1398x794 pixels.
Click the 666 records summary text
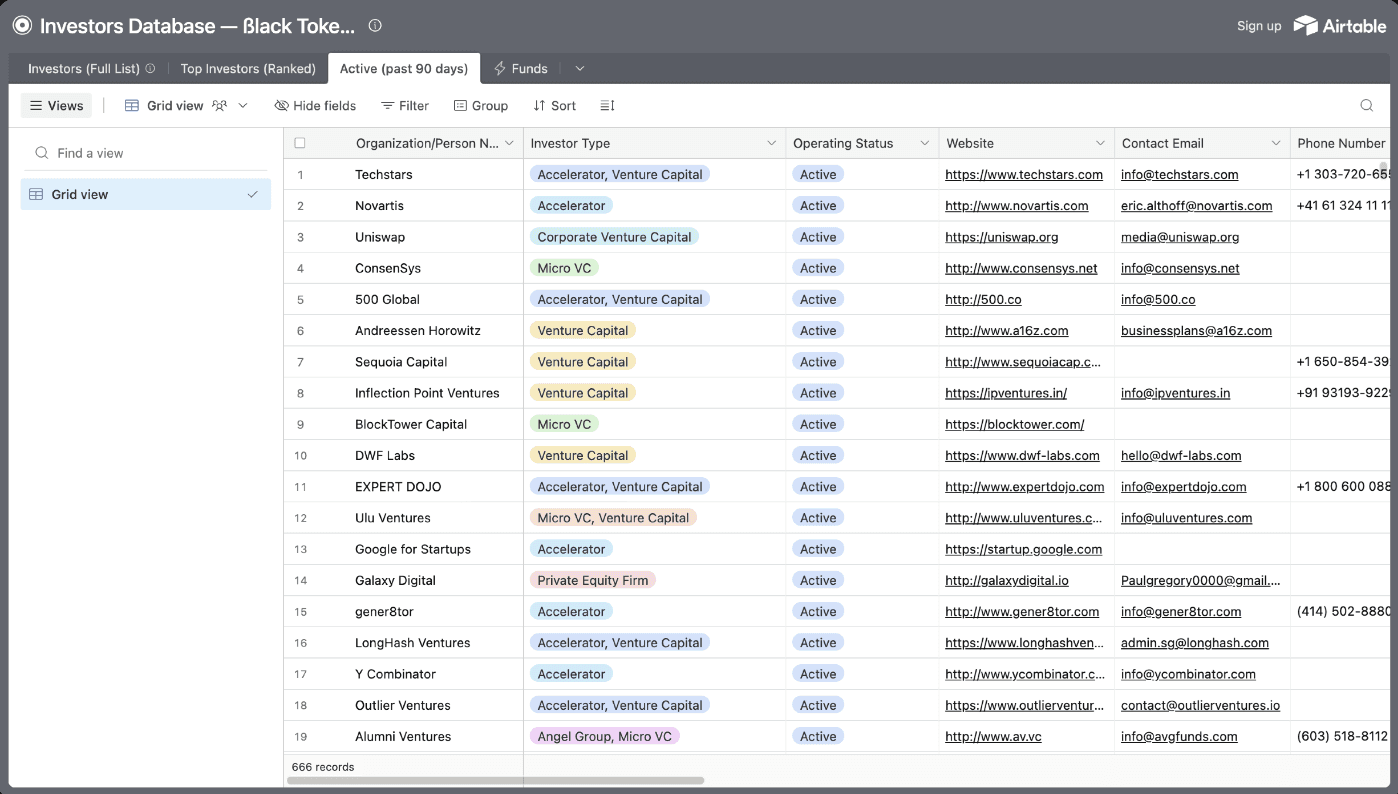point(323,767)
